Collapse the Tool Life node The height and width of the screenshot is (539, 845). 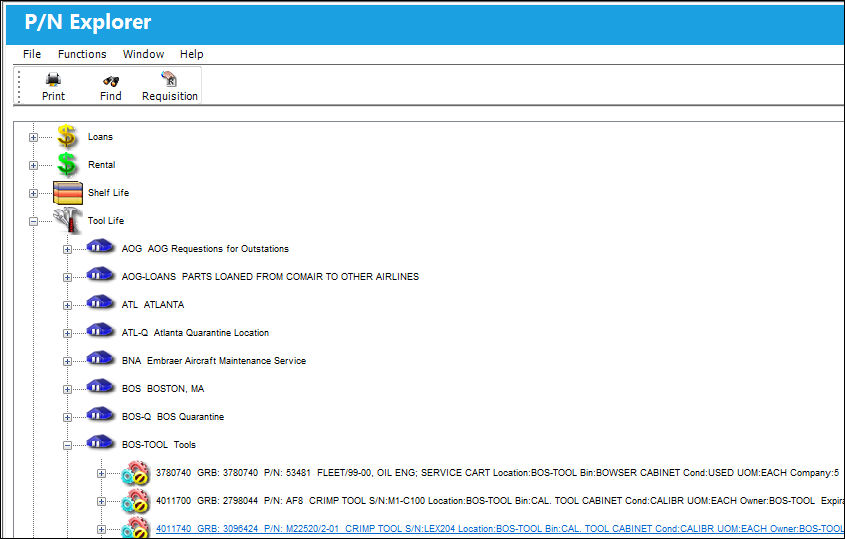click(33, 222)
